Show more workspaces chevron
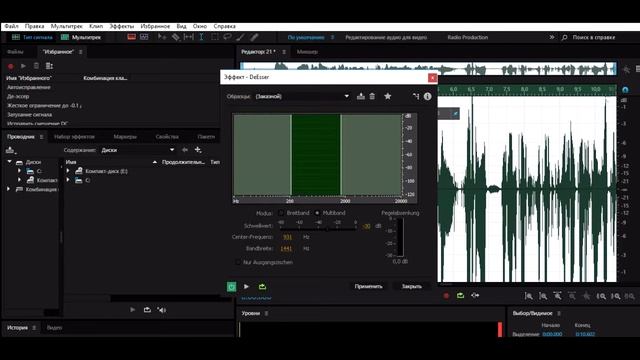Image resolution: width=640 pixels, height=360 pixels. (x=552, y=37)
